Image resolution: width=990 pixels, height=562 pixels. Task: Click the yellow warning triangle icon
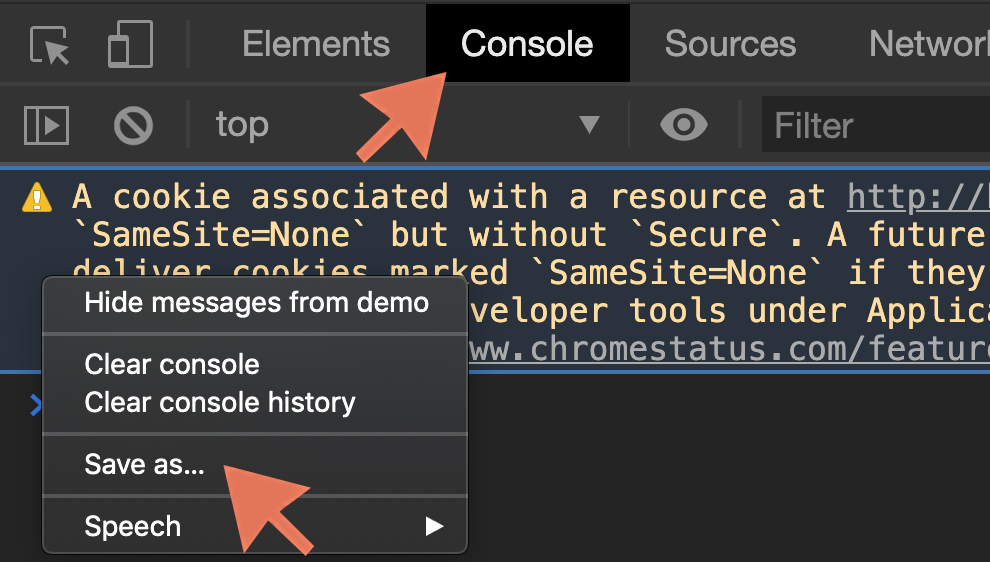click(38, 197)
